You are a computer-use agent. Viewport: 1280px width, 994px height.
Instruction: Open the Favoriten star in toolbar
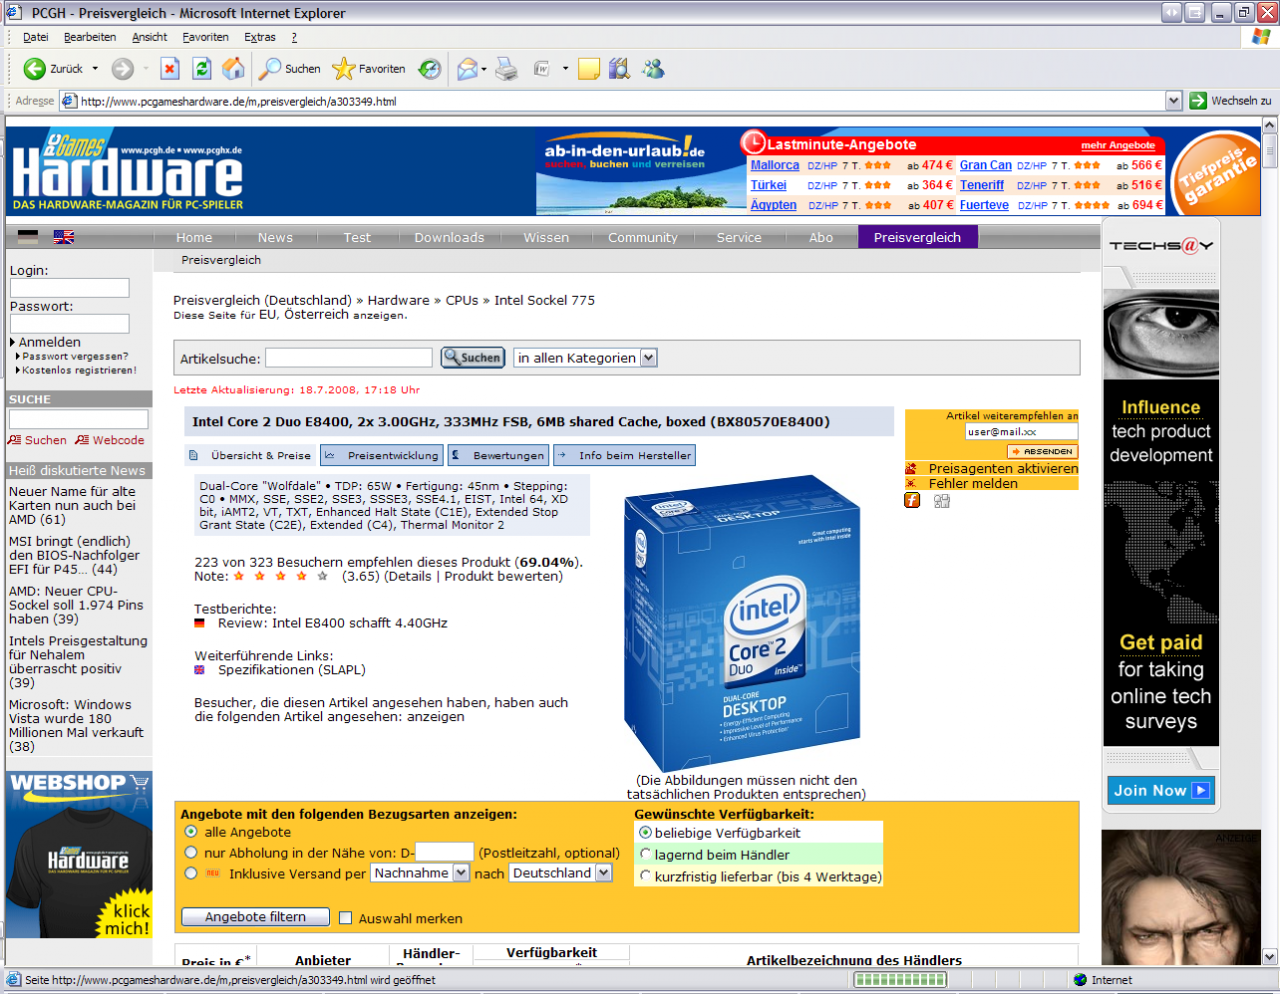pos(369,69)
